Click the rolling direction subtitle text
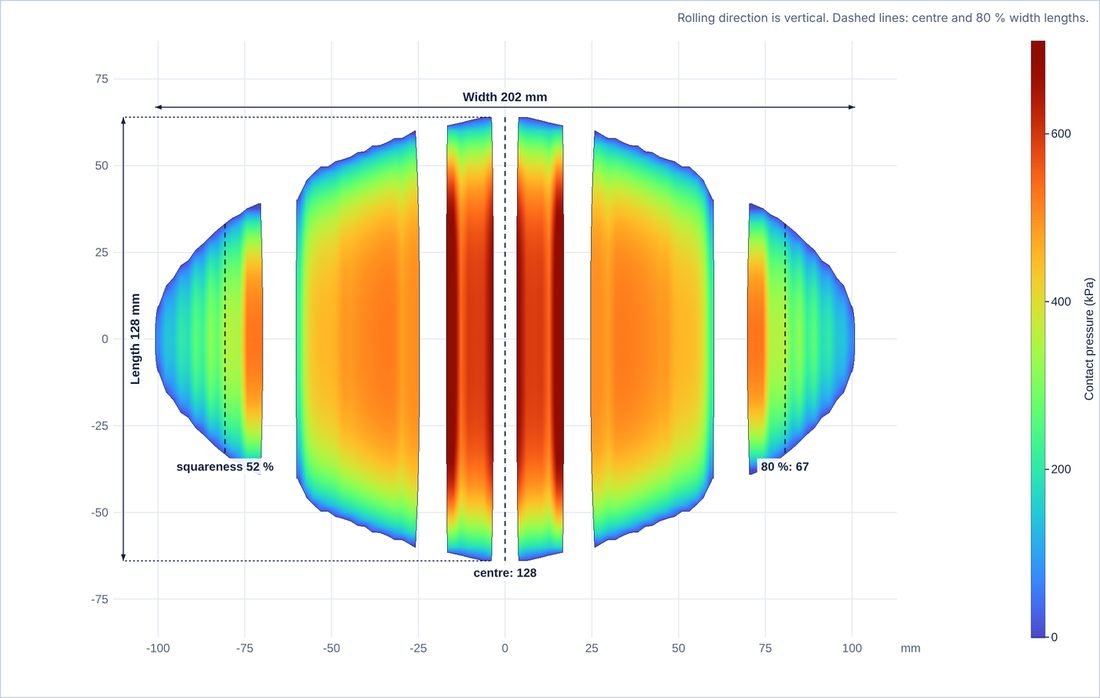The image size is (1100, 698). [883, 18]
